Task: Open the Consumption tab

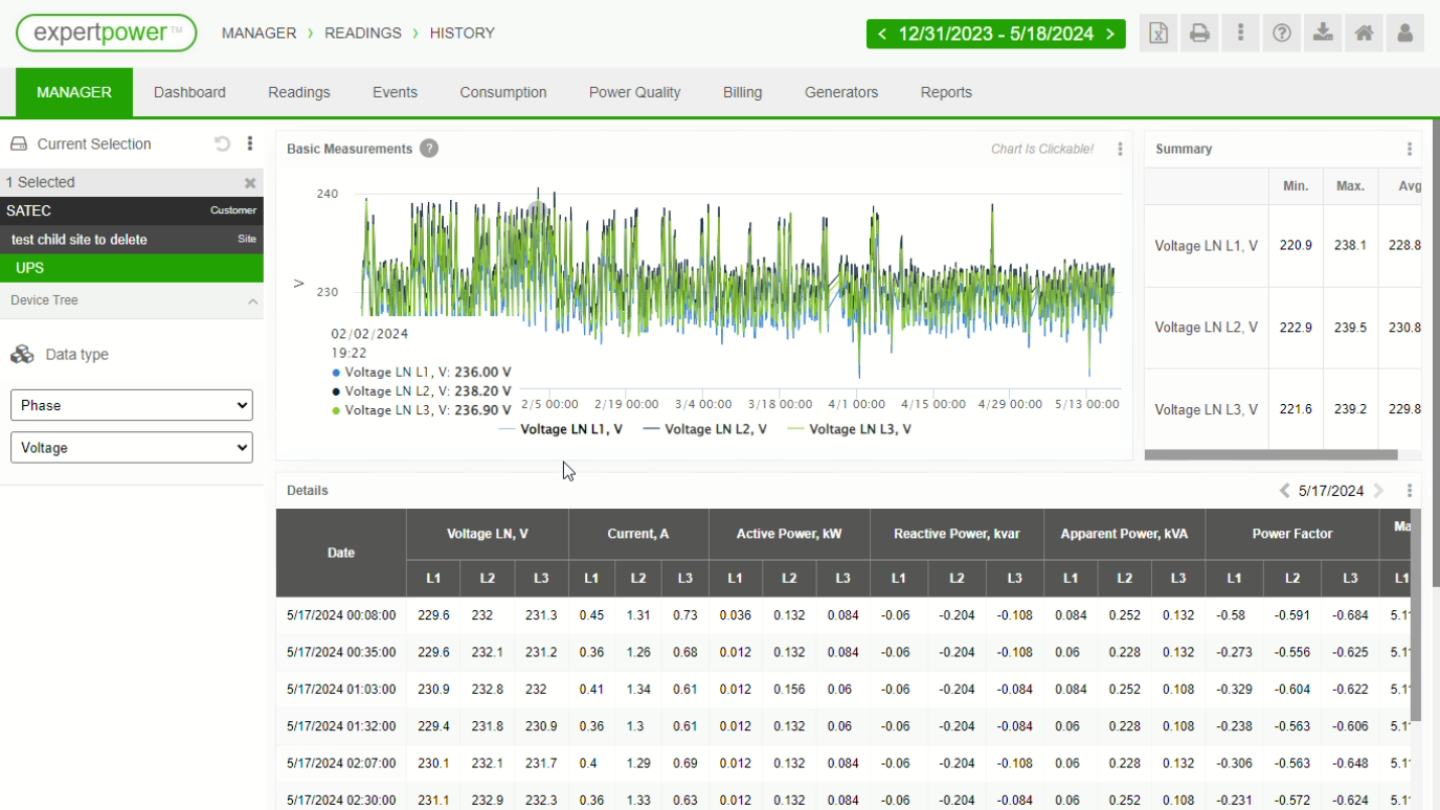Action: [503, 92]
